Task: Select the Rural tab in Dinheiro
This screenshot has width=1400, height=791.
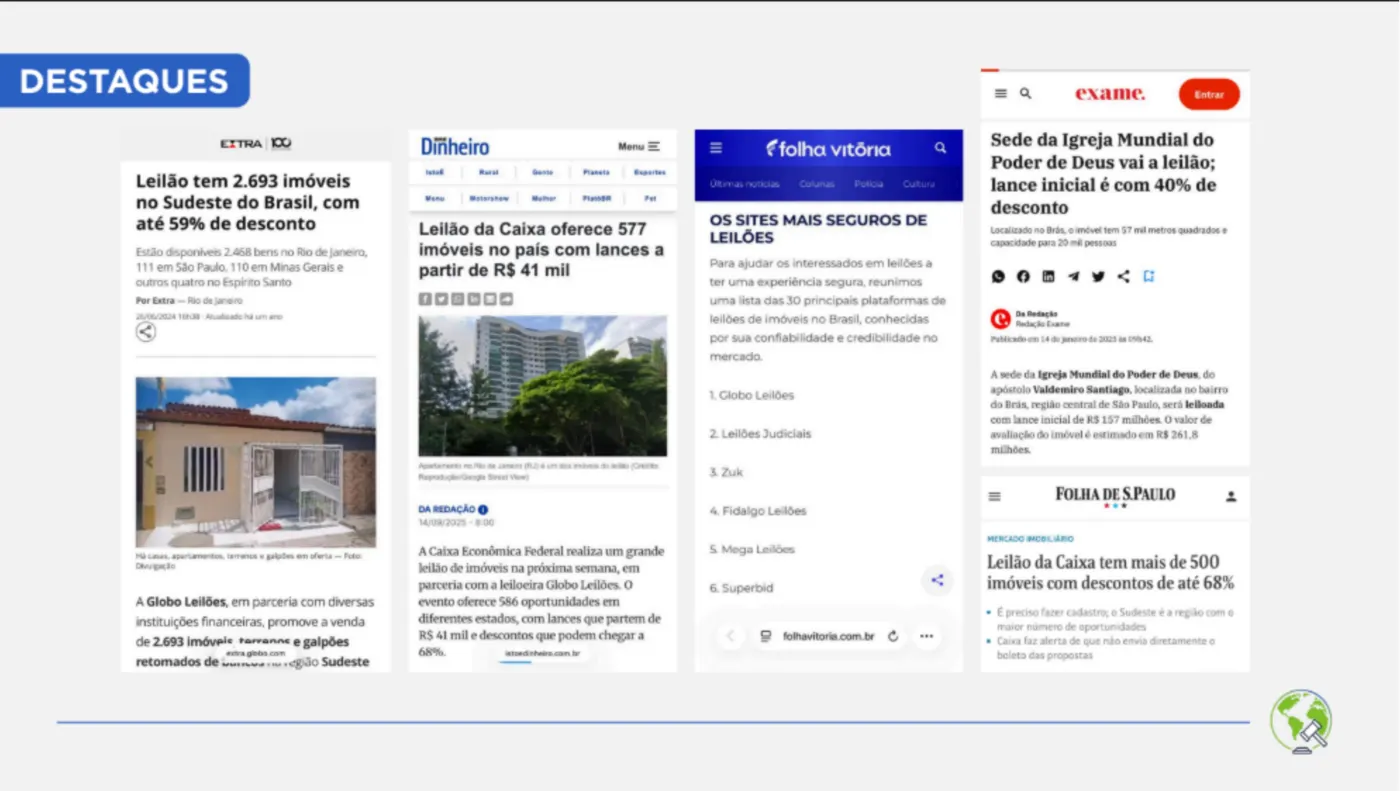Action: (489, 172)
